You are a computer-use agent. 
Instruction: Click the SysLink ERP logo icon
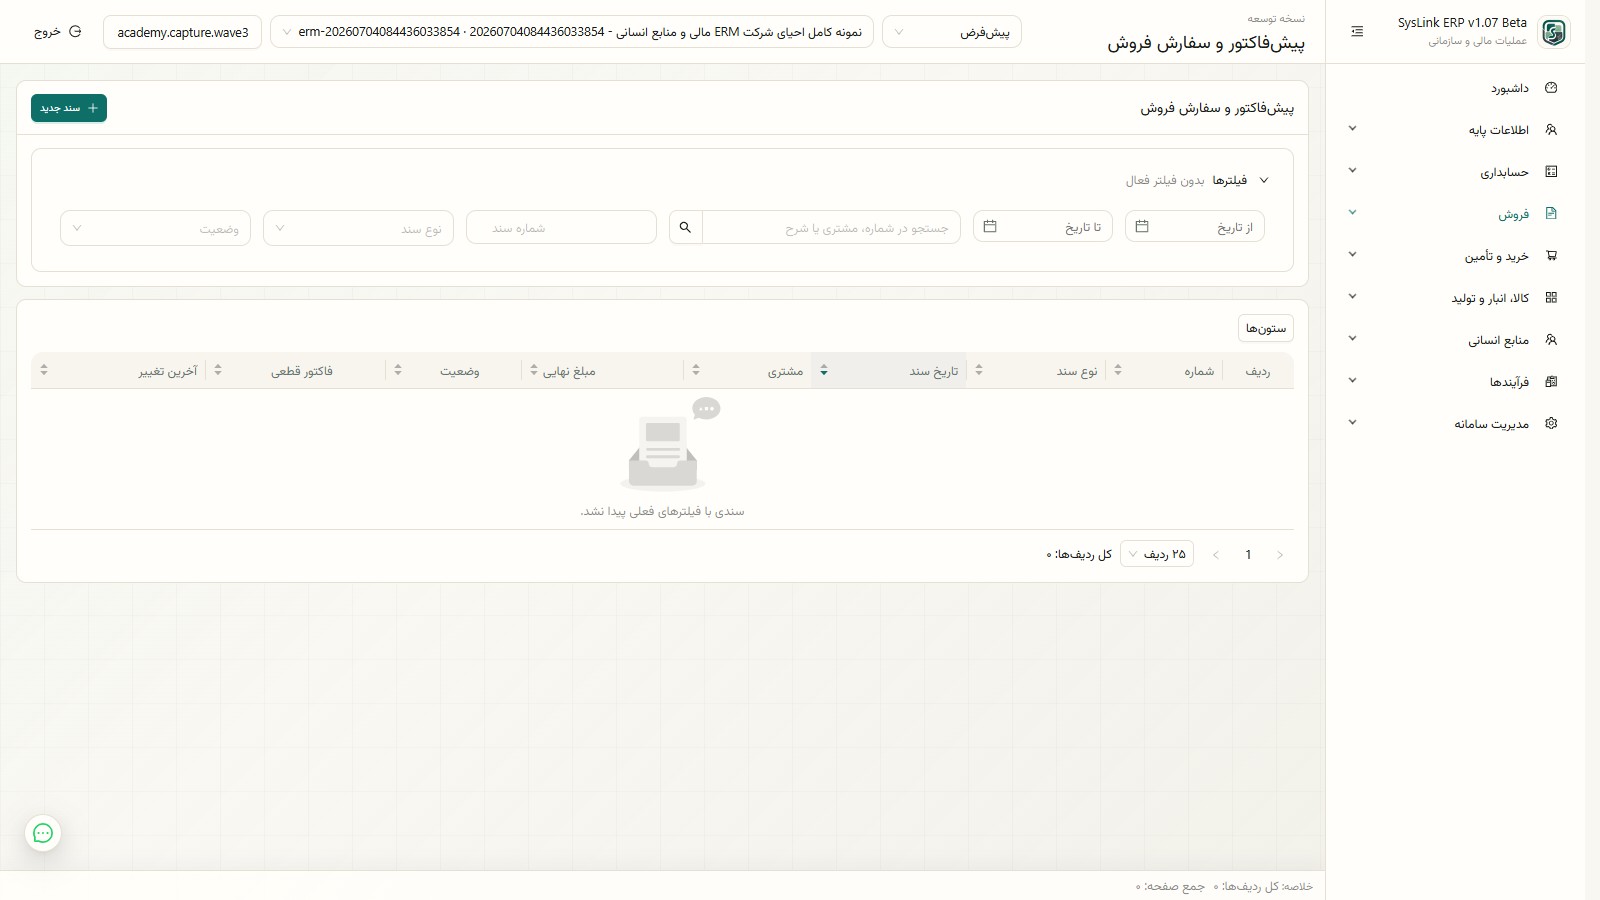1553,32
